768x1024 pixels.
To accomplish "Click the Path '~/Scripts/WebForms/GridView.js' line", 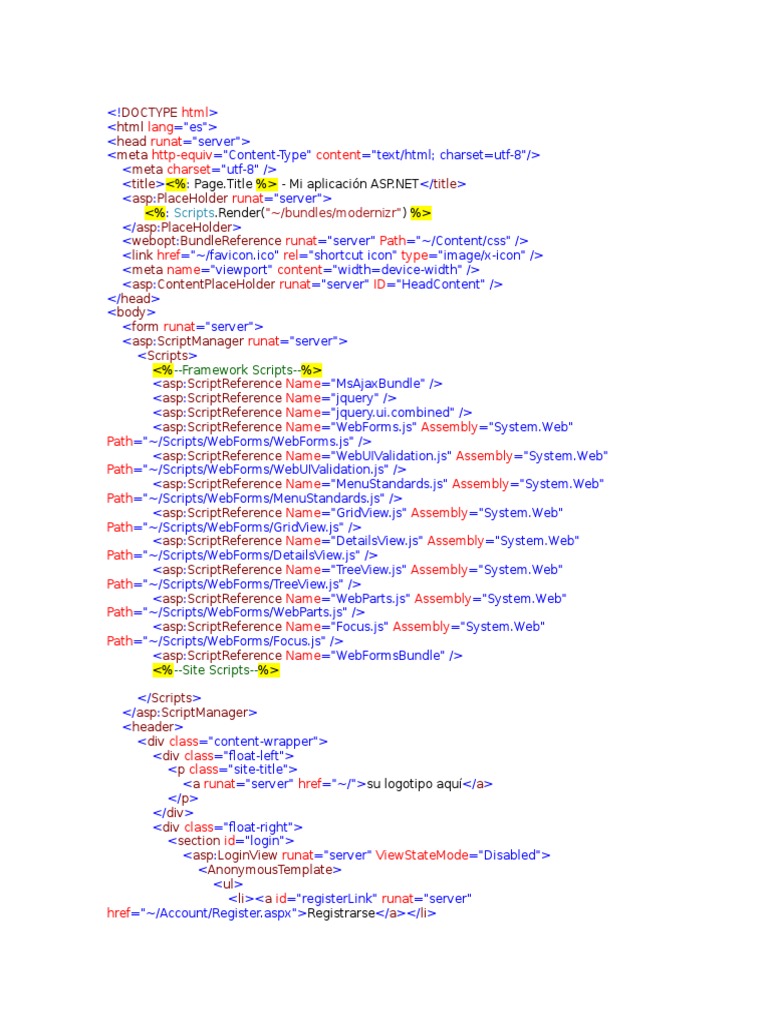I will coord(234,527).
